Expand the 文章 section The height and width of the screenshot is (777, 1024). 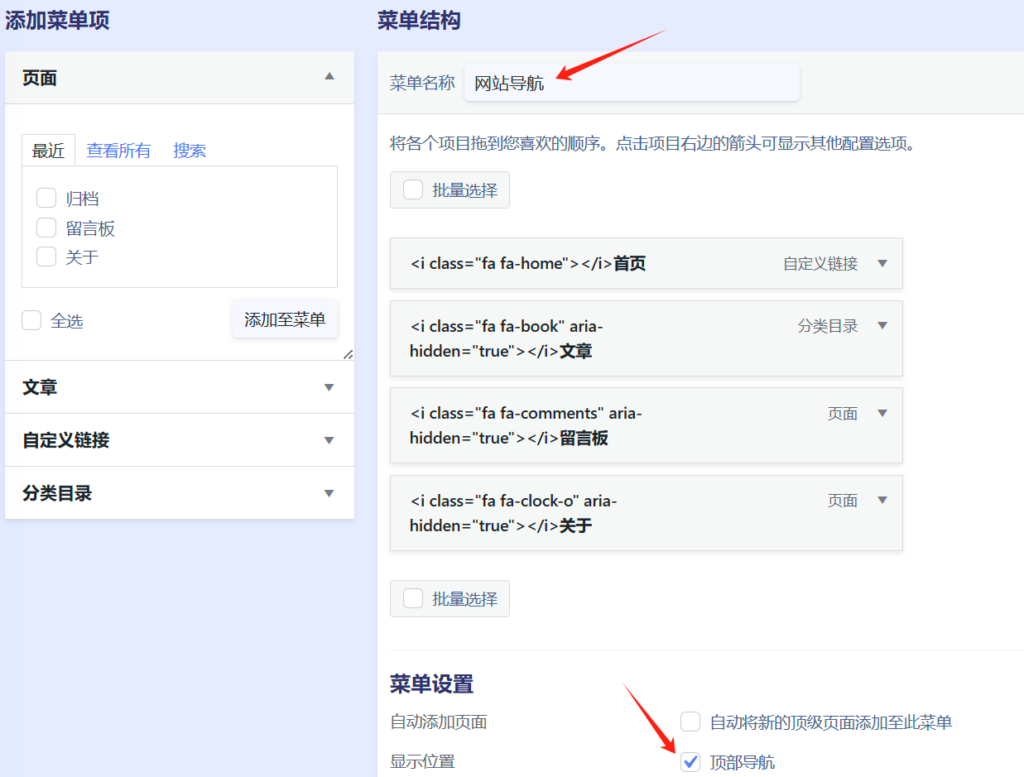pos(329,387)
